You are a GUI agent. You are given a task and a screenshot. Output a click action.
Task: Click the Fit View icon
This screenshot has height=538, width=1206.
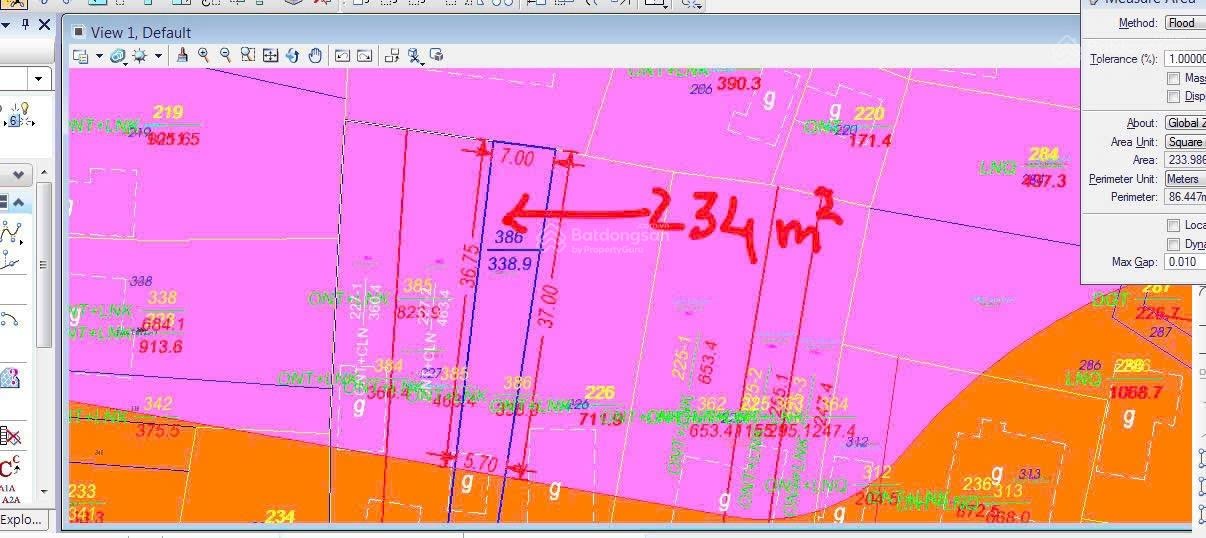(270, 56)
